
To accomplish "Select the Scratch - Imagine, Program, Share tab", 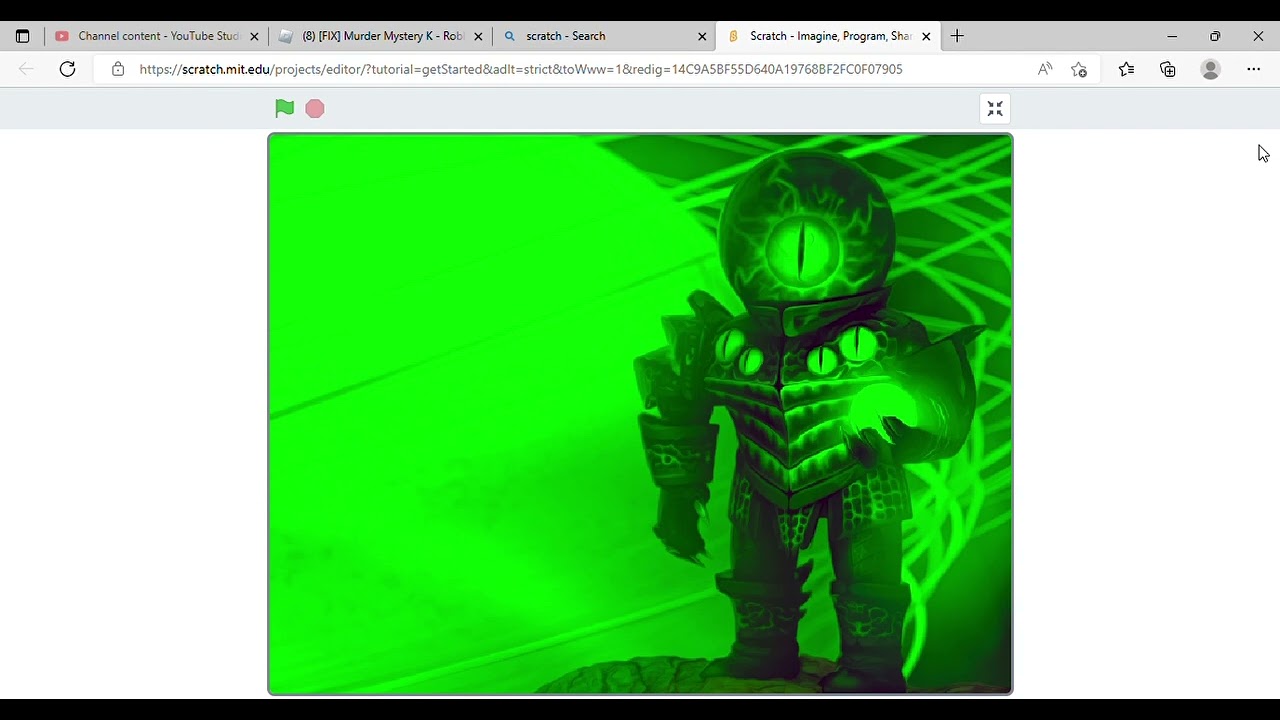I will [829, 36].
